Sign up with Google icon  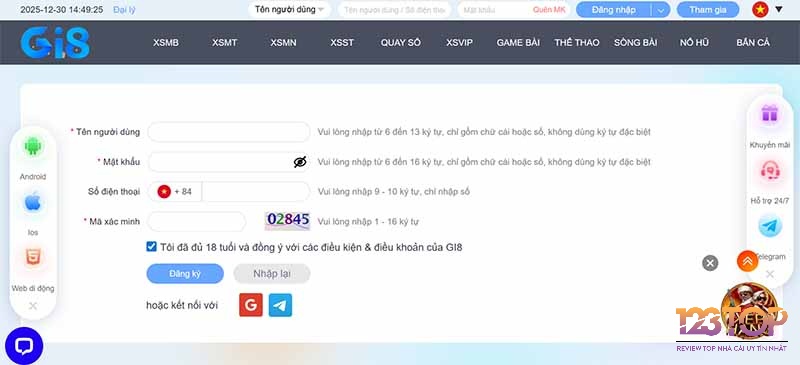[251, 305]
